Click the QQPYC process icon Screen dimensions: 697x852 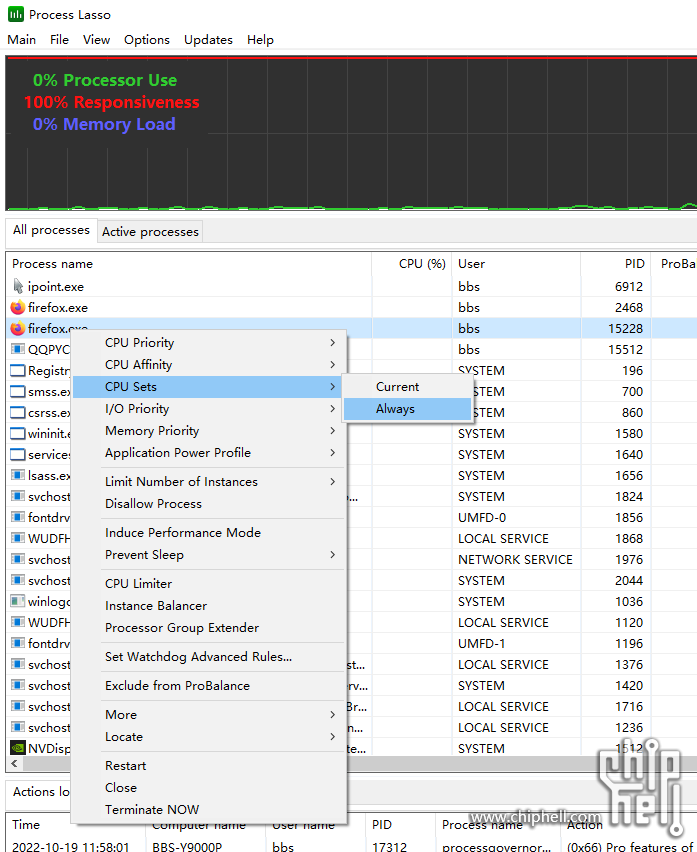point(18,349)
